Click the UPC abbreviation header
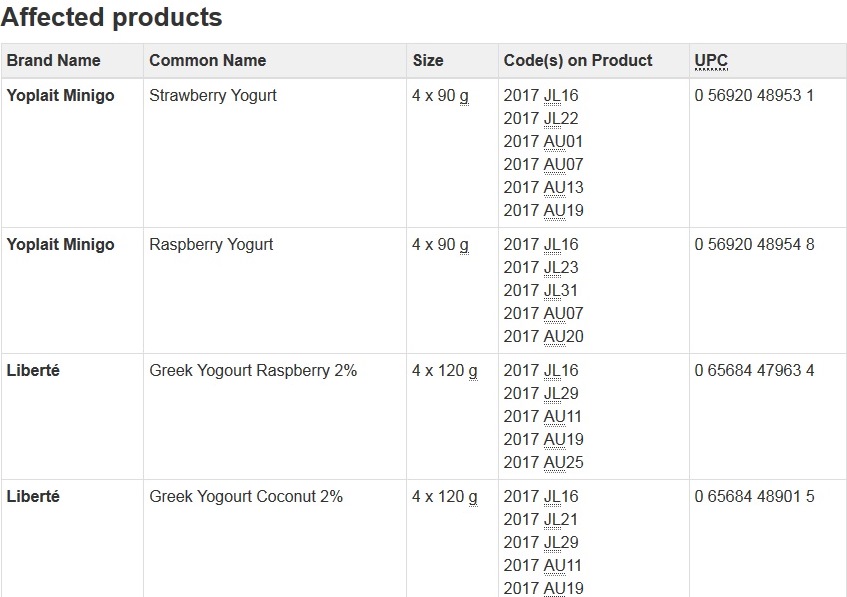The width and height of the screenshot is (847, 597). pos(711,61)
